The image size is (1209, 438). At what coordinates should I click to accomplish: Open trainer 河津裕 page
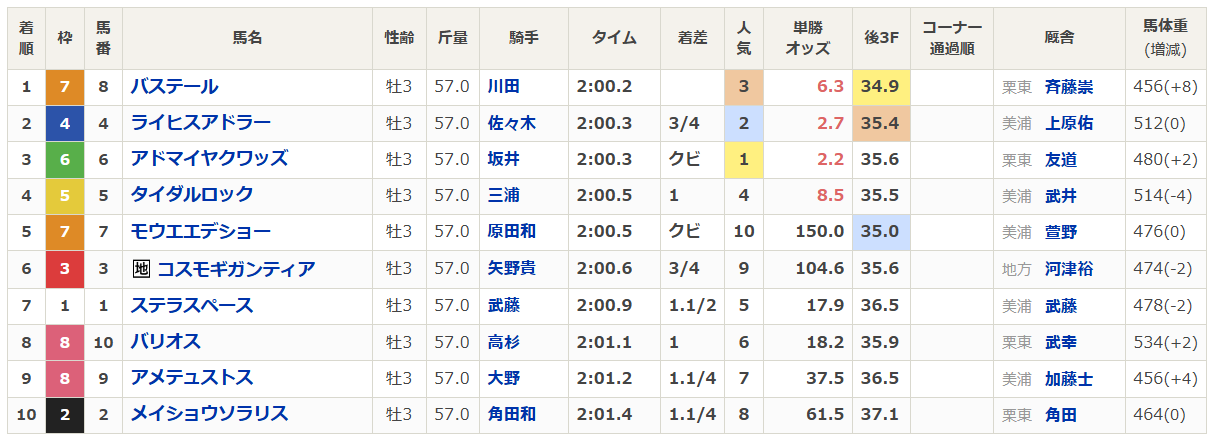tap(1068, 269)
